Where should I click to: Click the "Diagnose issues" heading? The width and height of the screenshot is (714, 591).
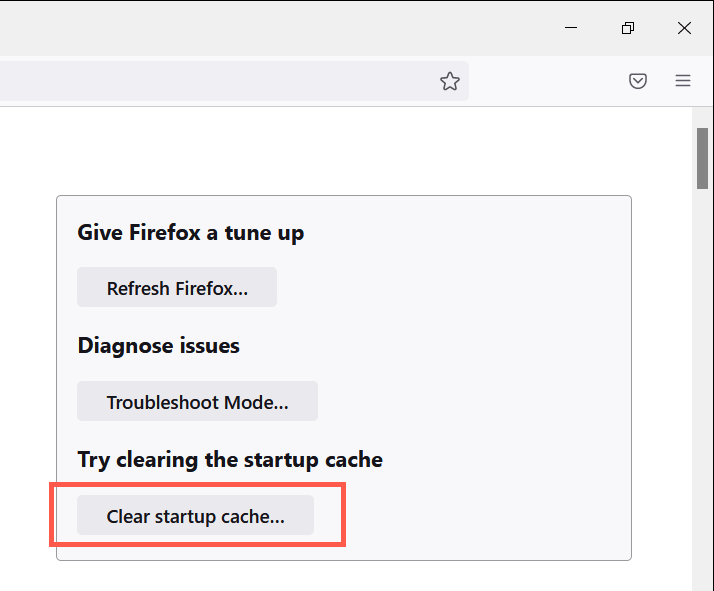coord(158,346)
